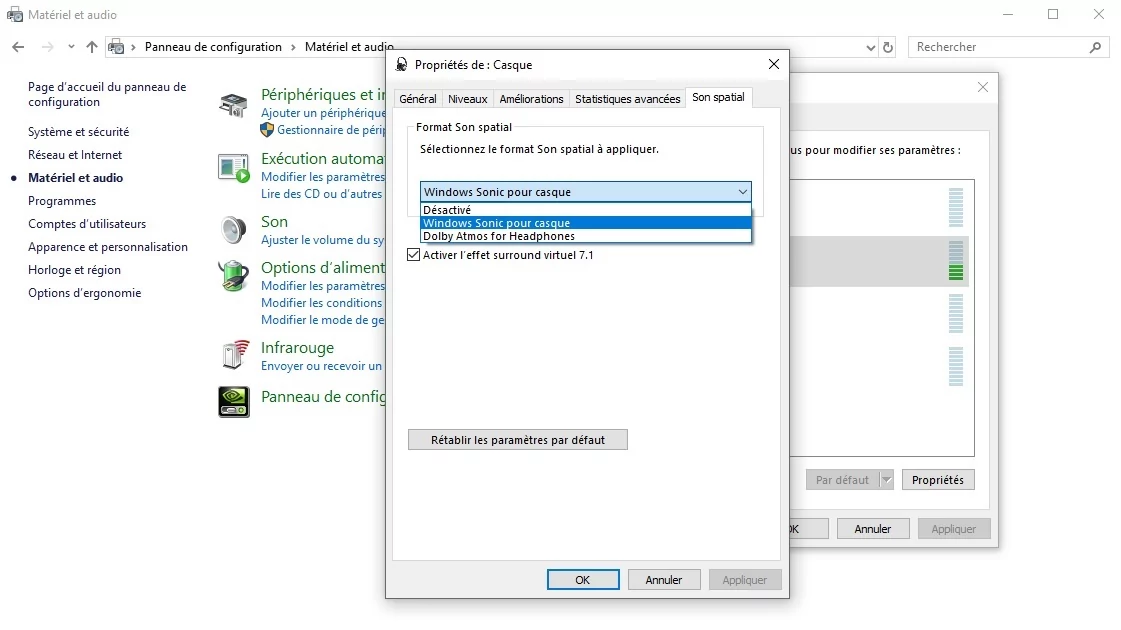Click the Infrarouge category icon
1121x630 pixels.
point(234,355)
